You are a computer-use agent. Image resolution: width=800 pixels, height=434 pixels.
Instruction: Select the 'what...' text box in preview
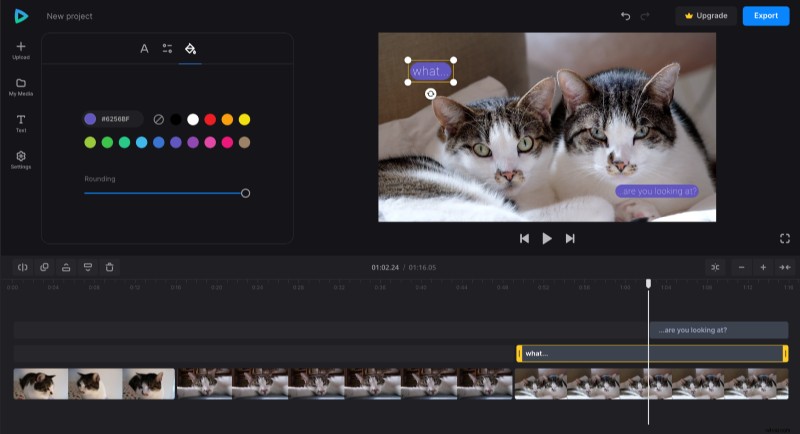click(431, 71)
